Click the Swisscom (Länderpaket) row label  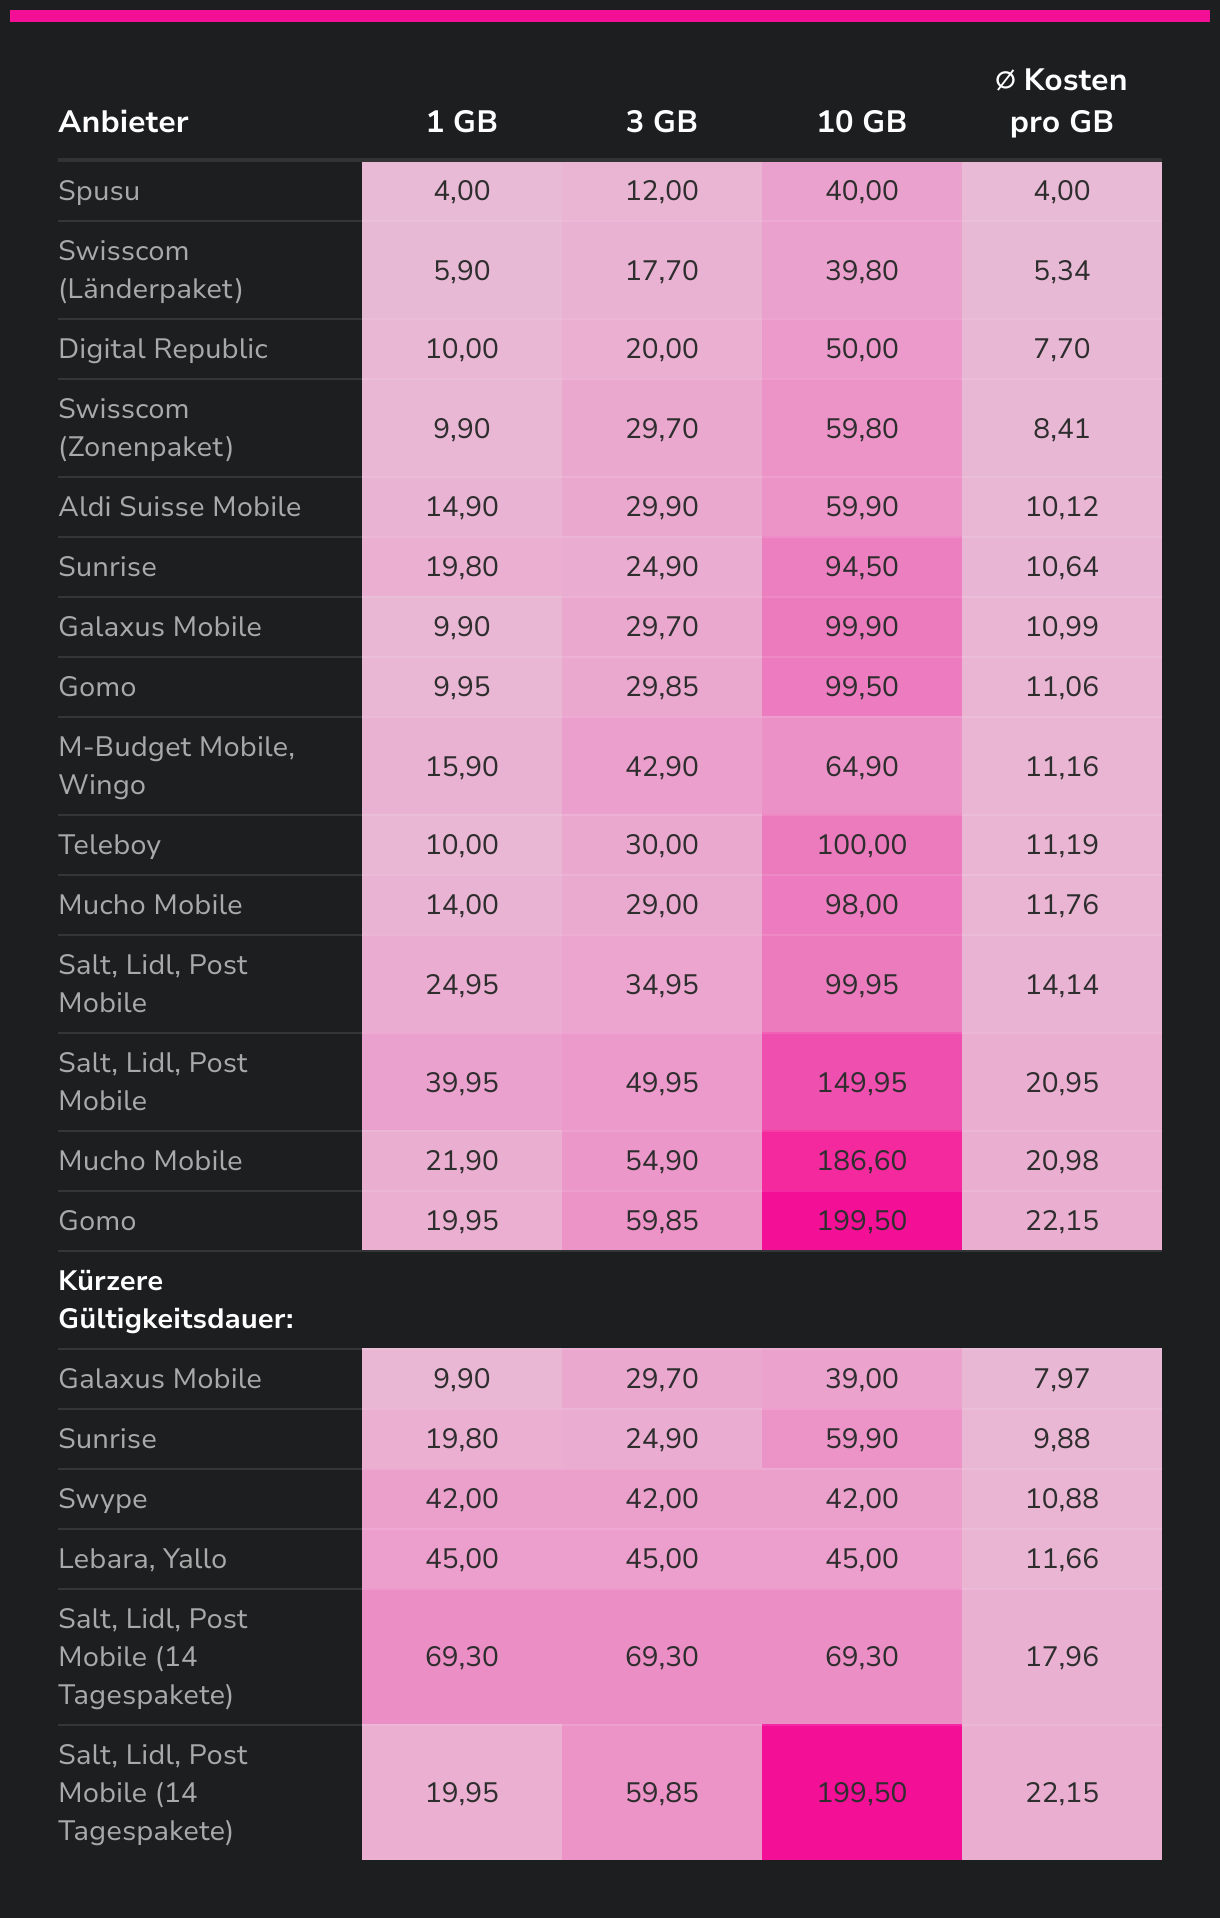(150, 270)
